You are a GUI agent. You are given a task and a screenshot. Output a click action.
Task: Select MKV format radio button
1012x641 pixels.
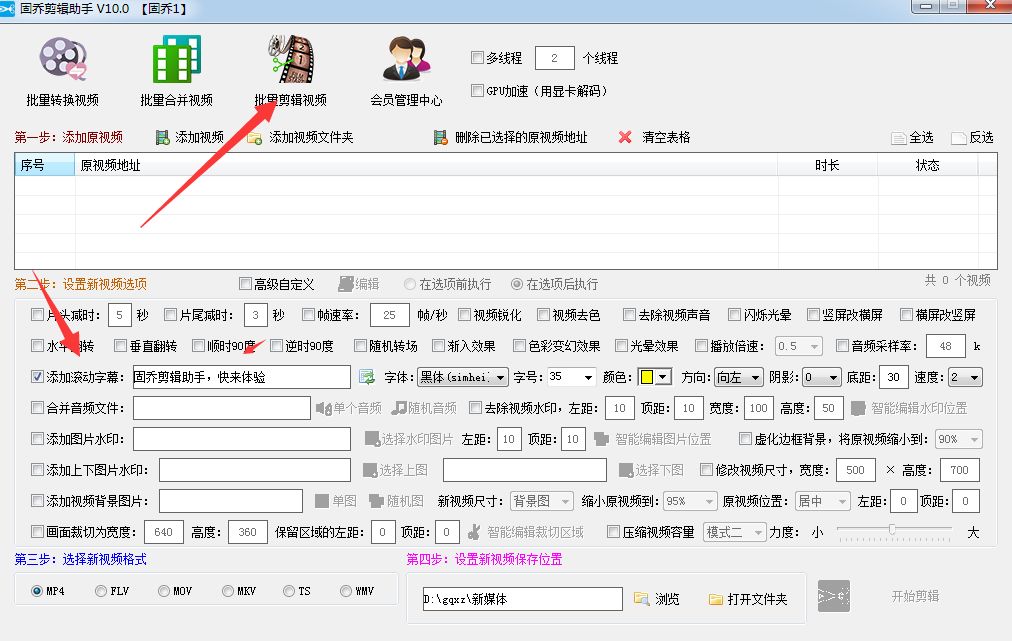(x=228, y=591)
